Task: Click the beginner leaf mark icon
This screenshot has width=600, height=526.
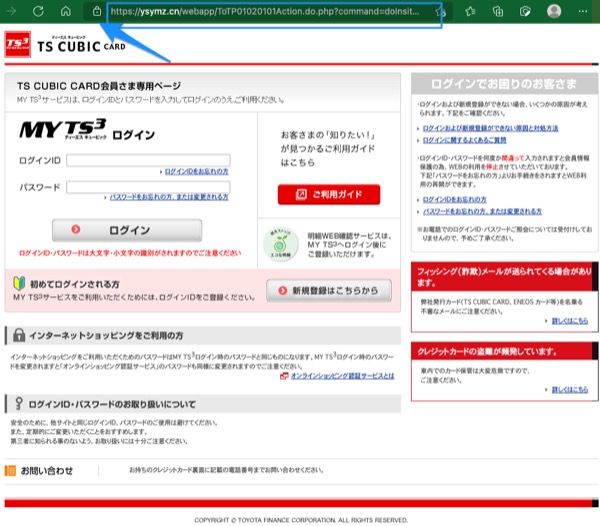Action: [x=19, y=283]
